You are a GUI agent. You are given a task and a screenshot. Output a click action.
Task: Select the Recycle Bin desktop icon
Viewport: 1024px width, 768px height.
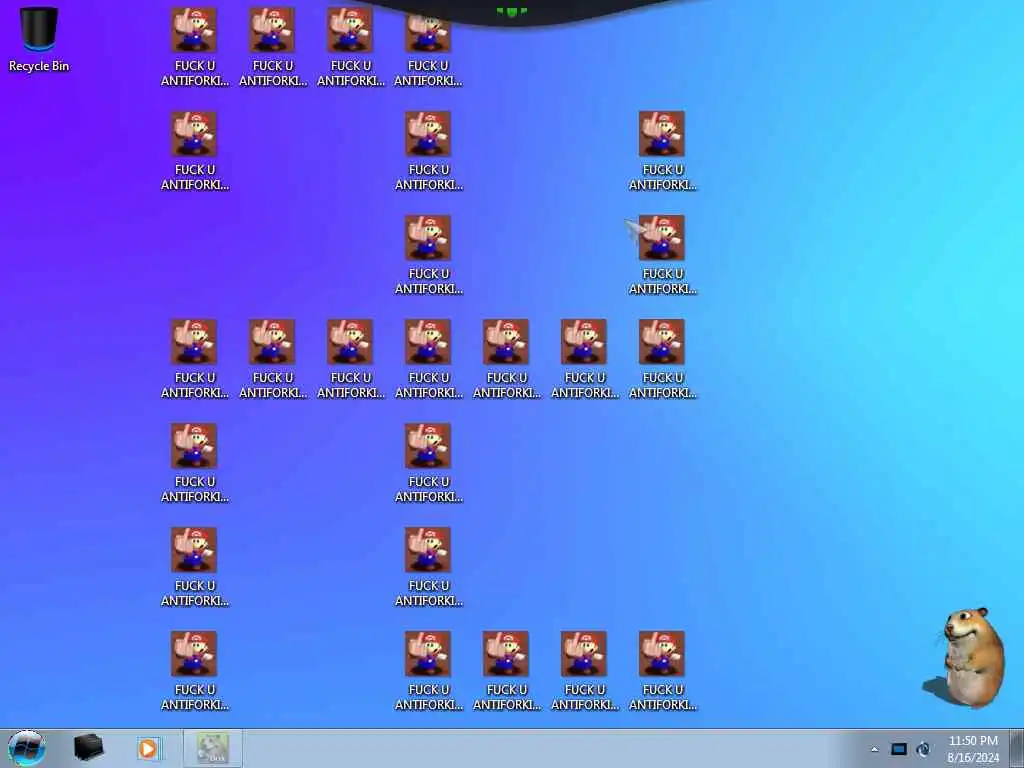pyautogui.click(x=39, y=39)
